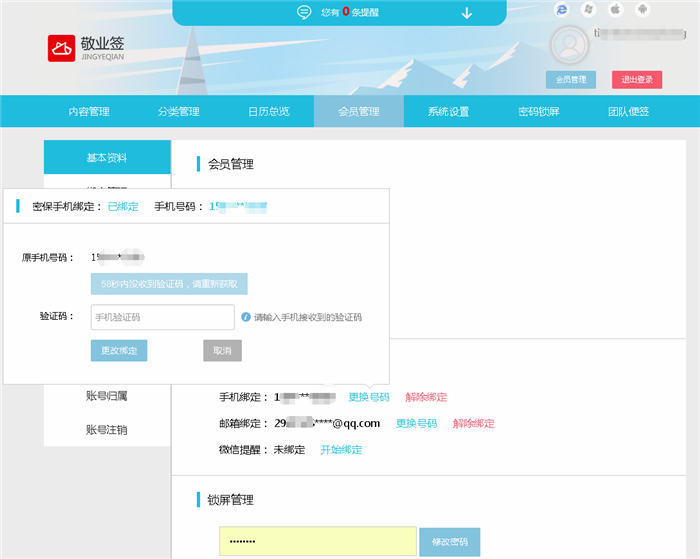Click the 更改绑定 button
Image resolution: width=700 pixels, height=559 pixels.
(119, 351)
